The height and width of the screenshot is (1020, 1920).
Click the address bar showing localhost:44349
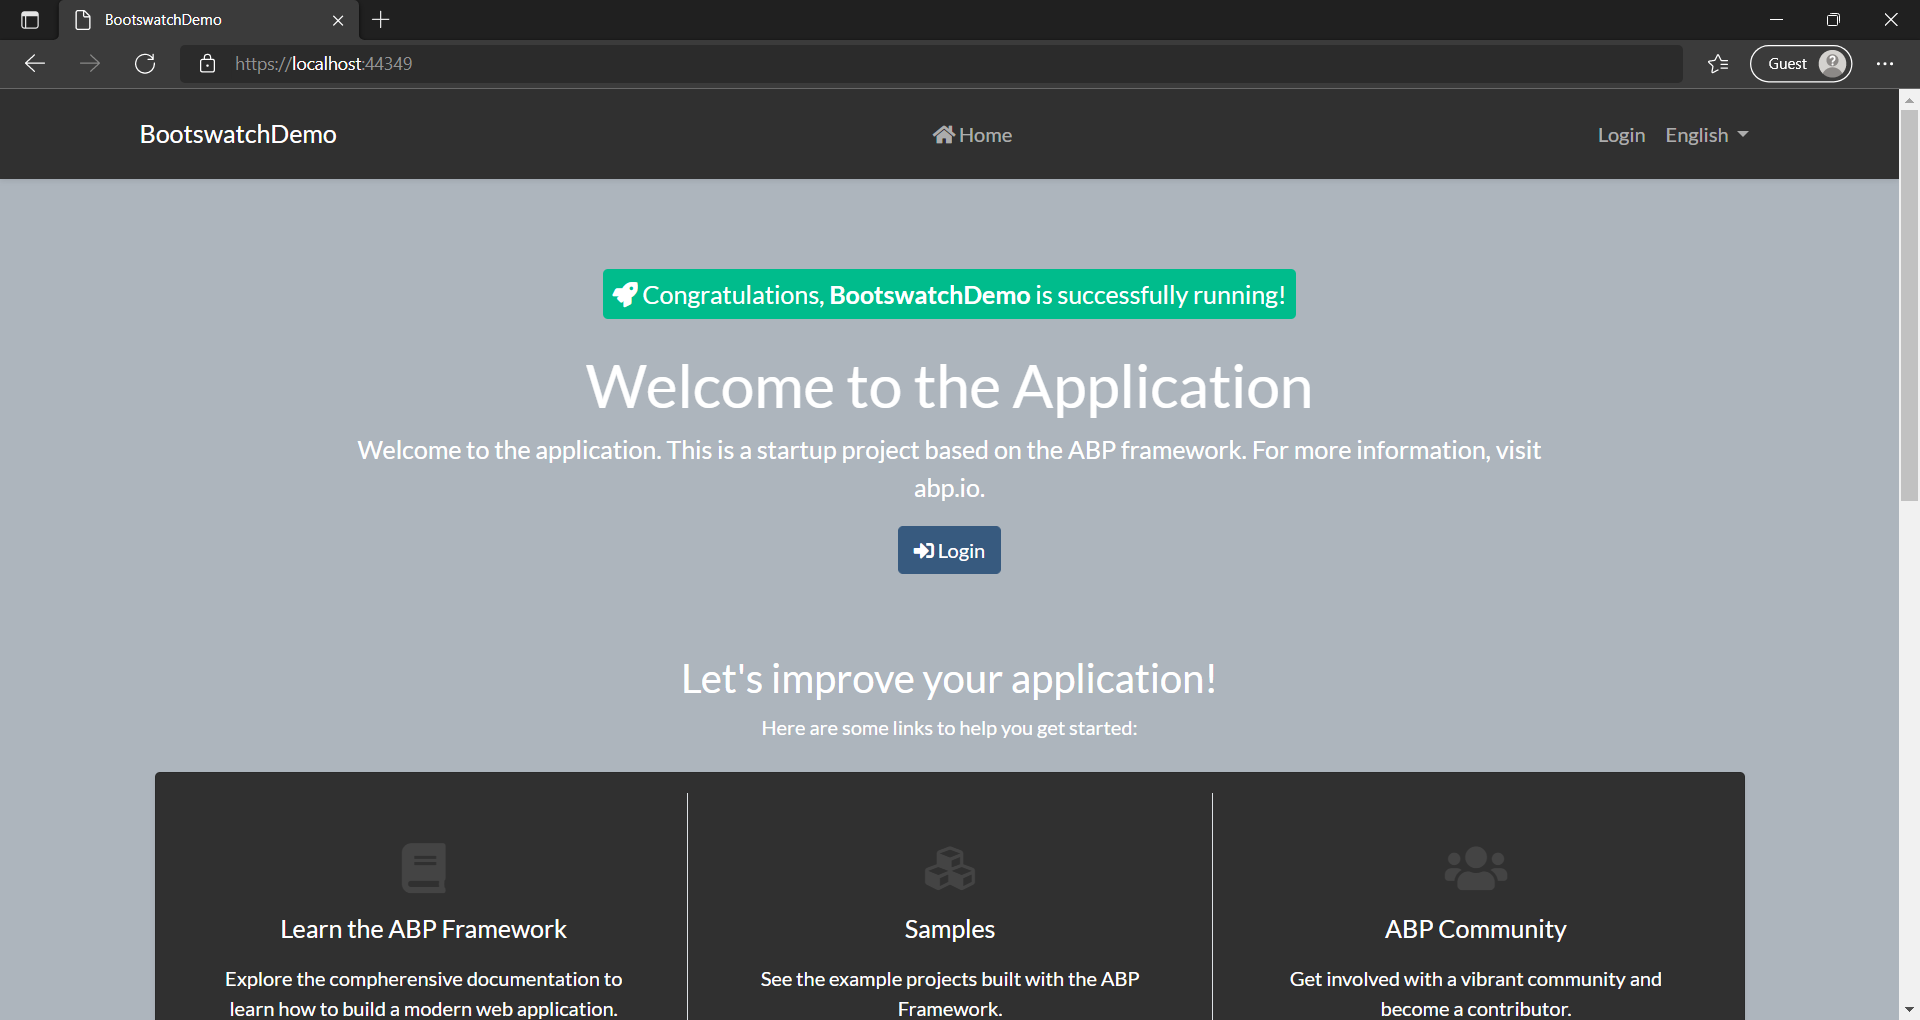(x=931, y=64)
